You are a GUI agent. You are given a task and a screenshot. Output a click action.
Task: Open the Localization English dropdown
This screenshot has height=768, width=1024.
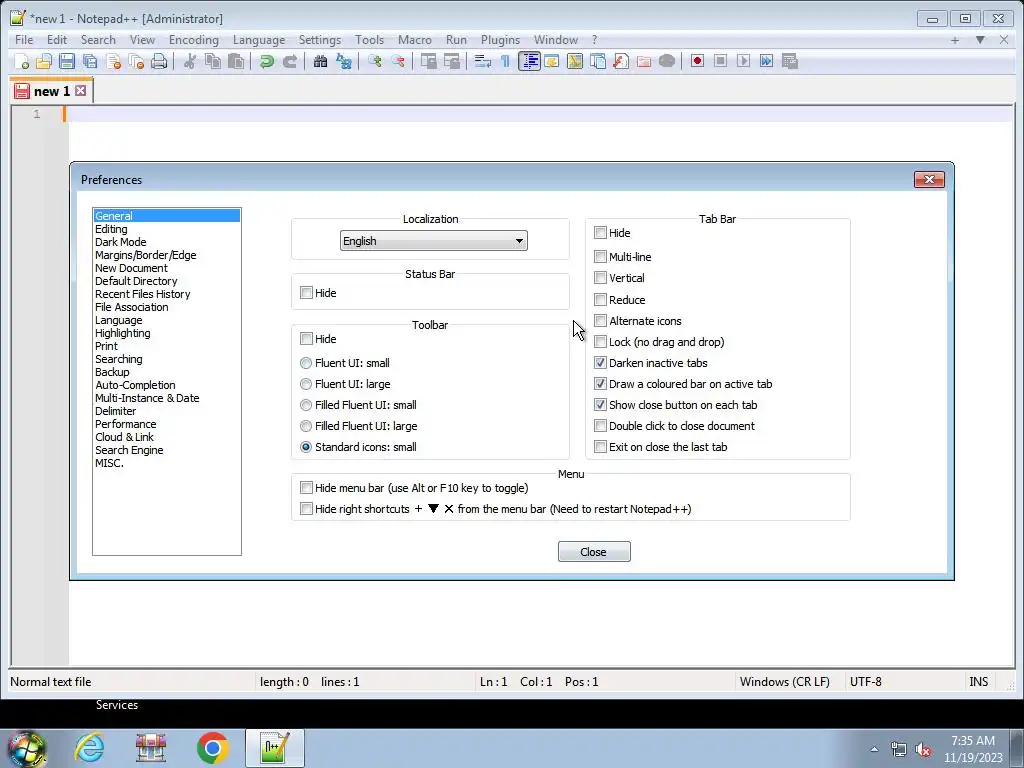(x=434, y=241)
